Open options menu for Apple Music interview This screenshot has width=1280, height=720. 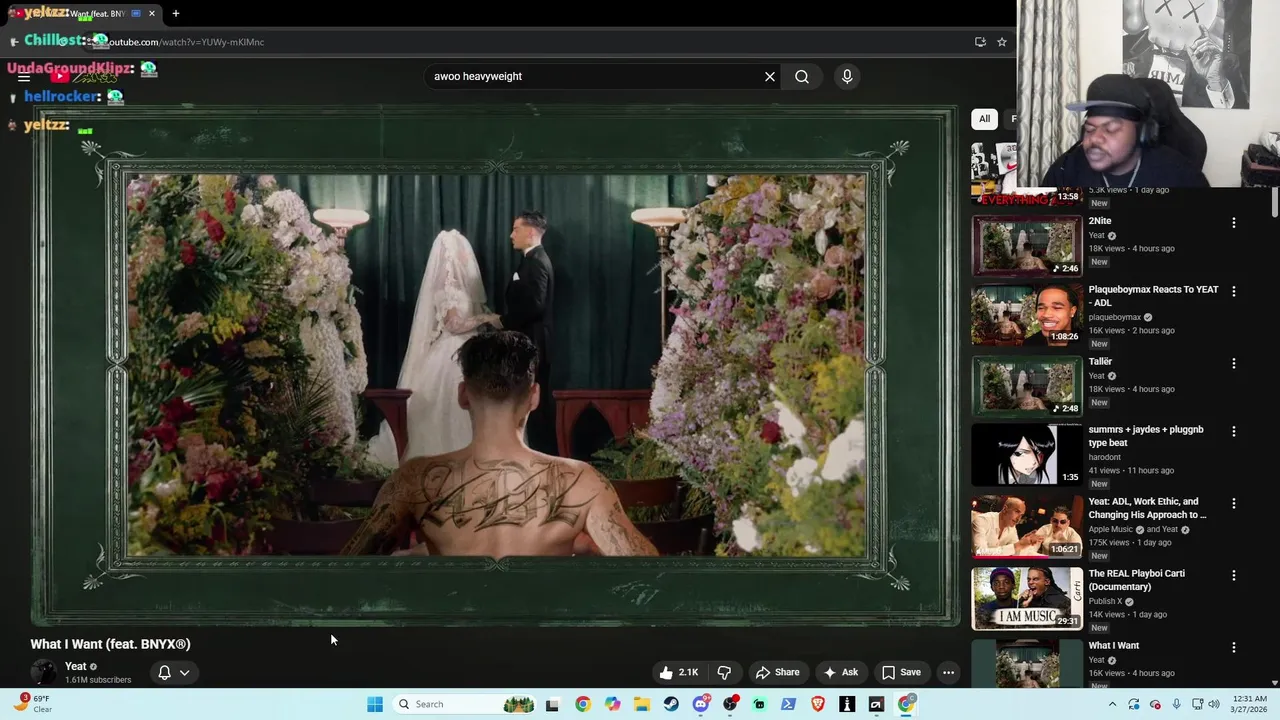pos(1233,503)
